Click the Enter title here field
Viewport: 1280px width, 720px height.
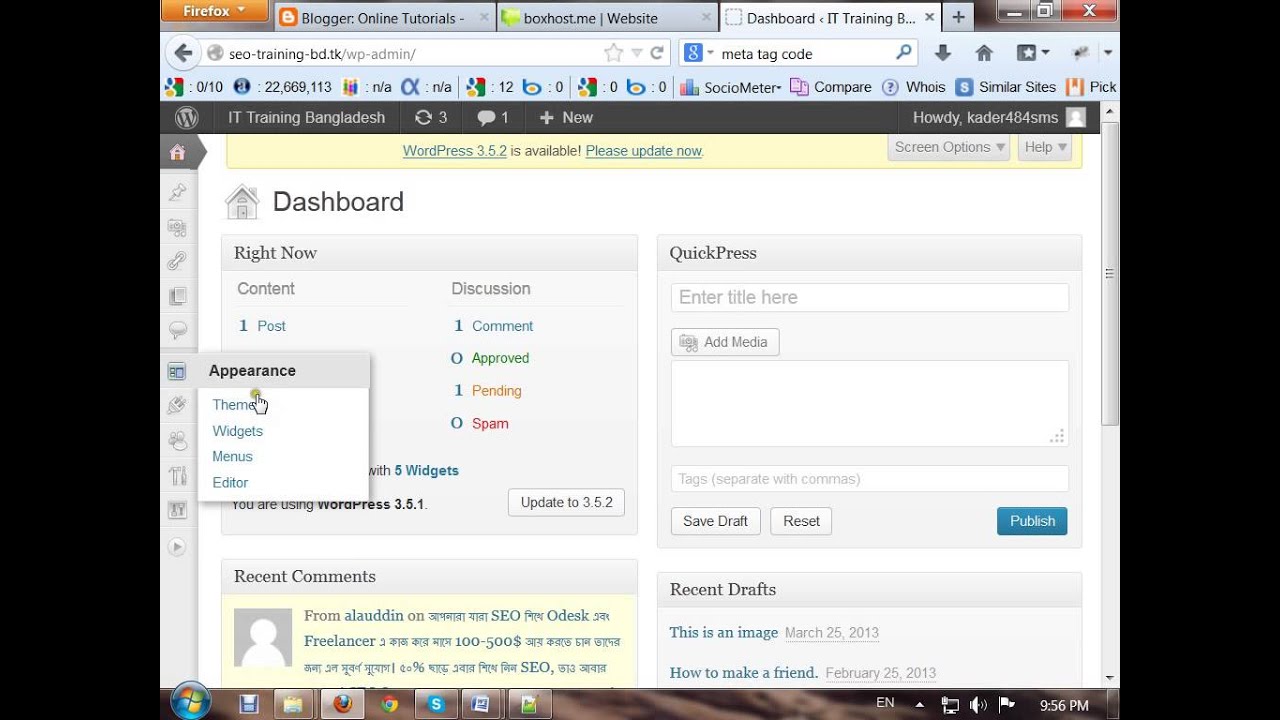point(869,297)
